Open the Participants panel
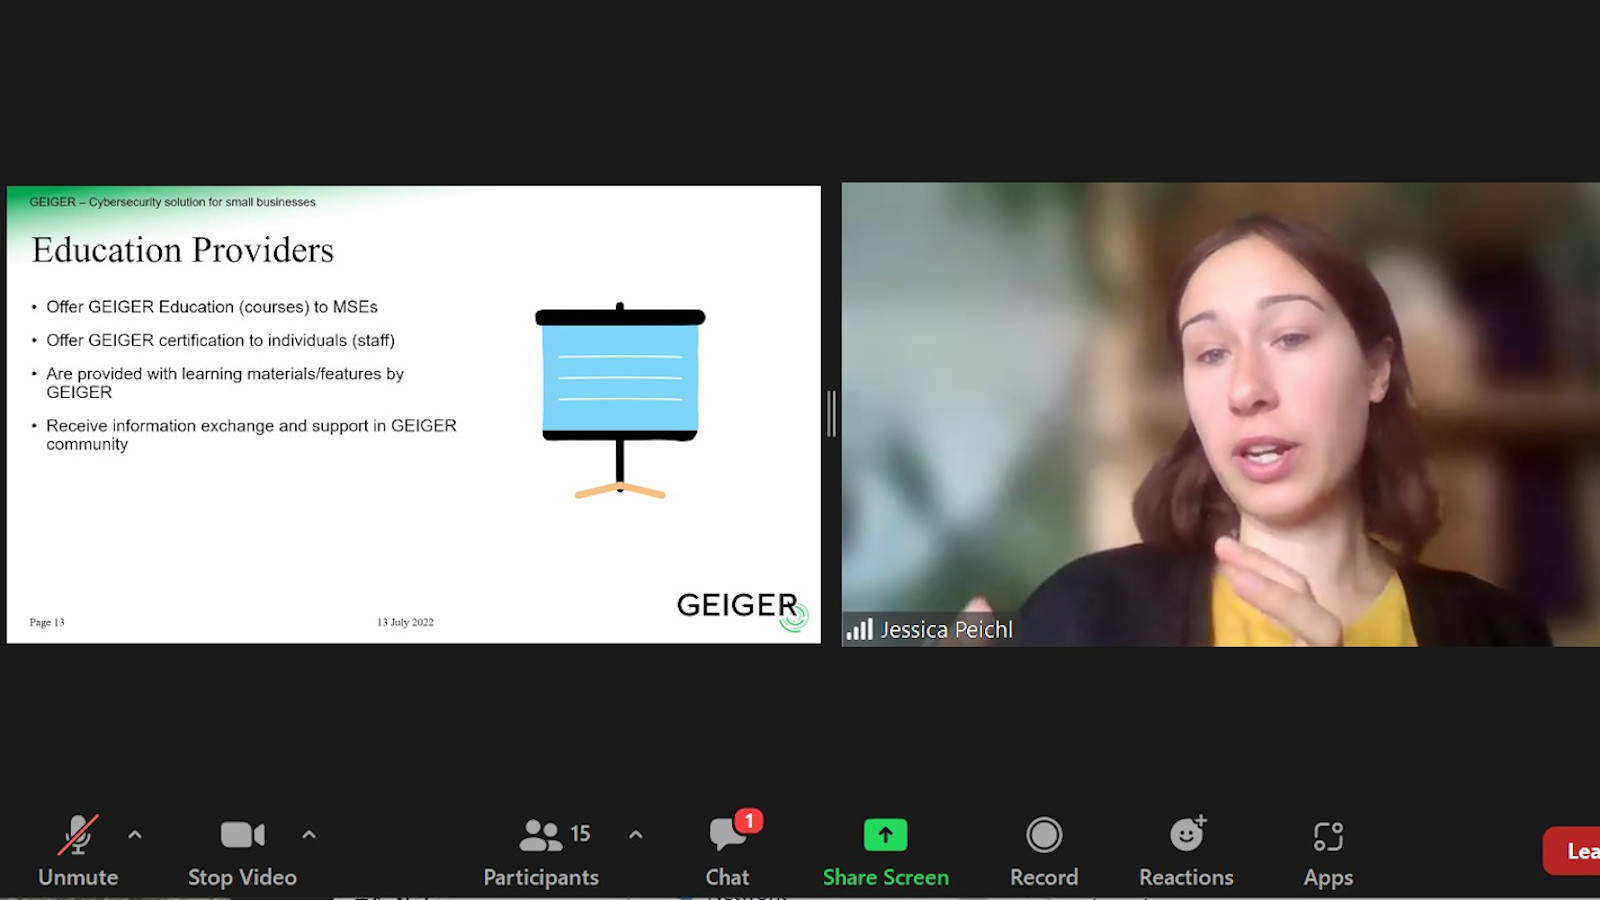Screen dimensions: 1600x900 pos(541,849)
